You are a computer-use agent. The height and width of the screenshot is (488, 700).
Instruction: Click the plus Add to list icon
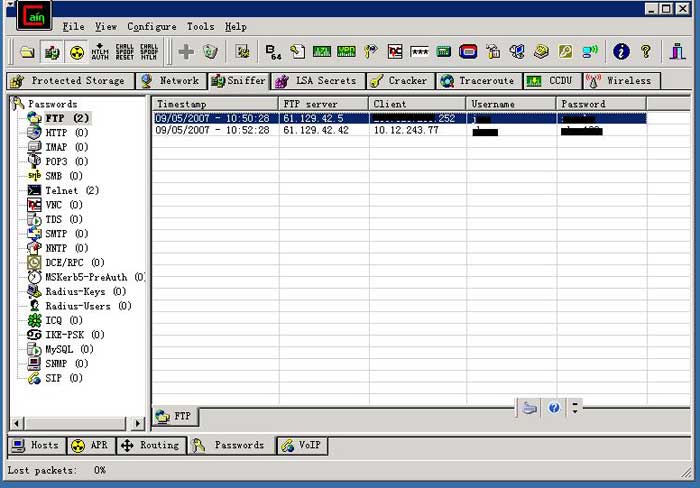[186, 52]
